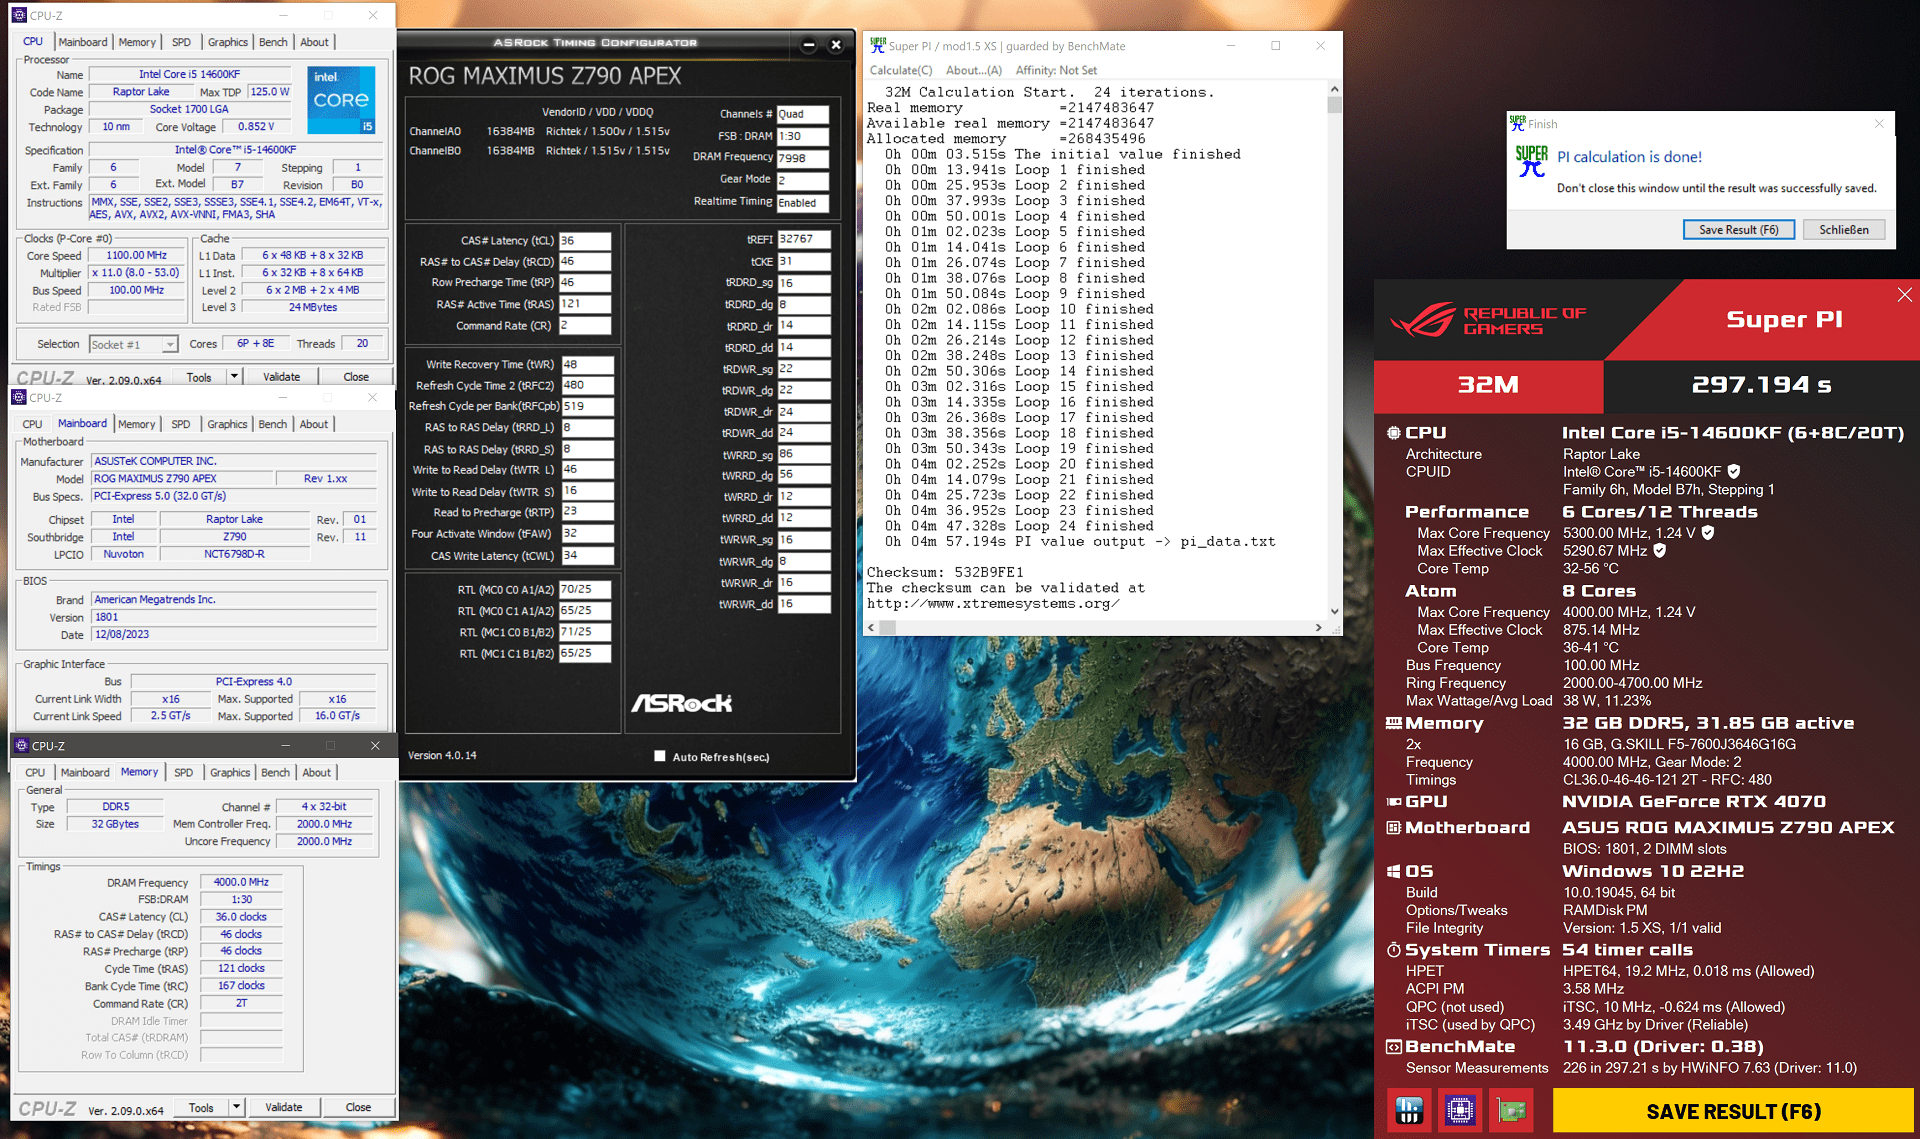This screenshot has width=1920, height=1139.
Task: Enable Auto Refresh checkbox in Timing Configurator
Action: [x=660, y=756]
